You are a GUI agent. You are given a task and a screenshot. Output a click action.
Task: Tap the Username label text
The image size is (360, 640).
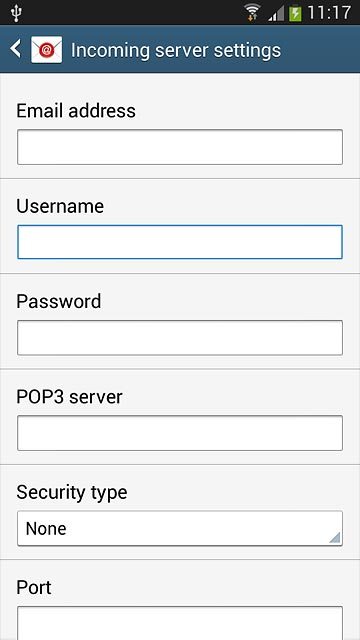pyautogui.click(x=60, y=206)
